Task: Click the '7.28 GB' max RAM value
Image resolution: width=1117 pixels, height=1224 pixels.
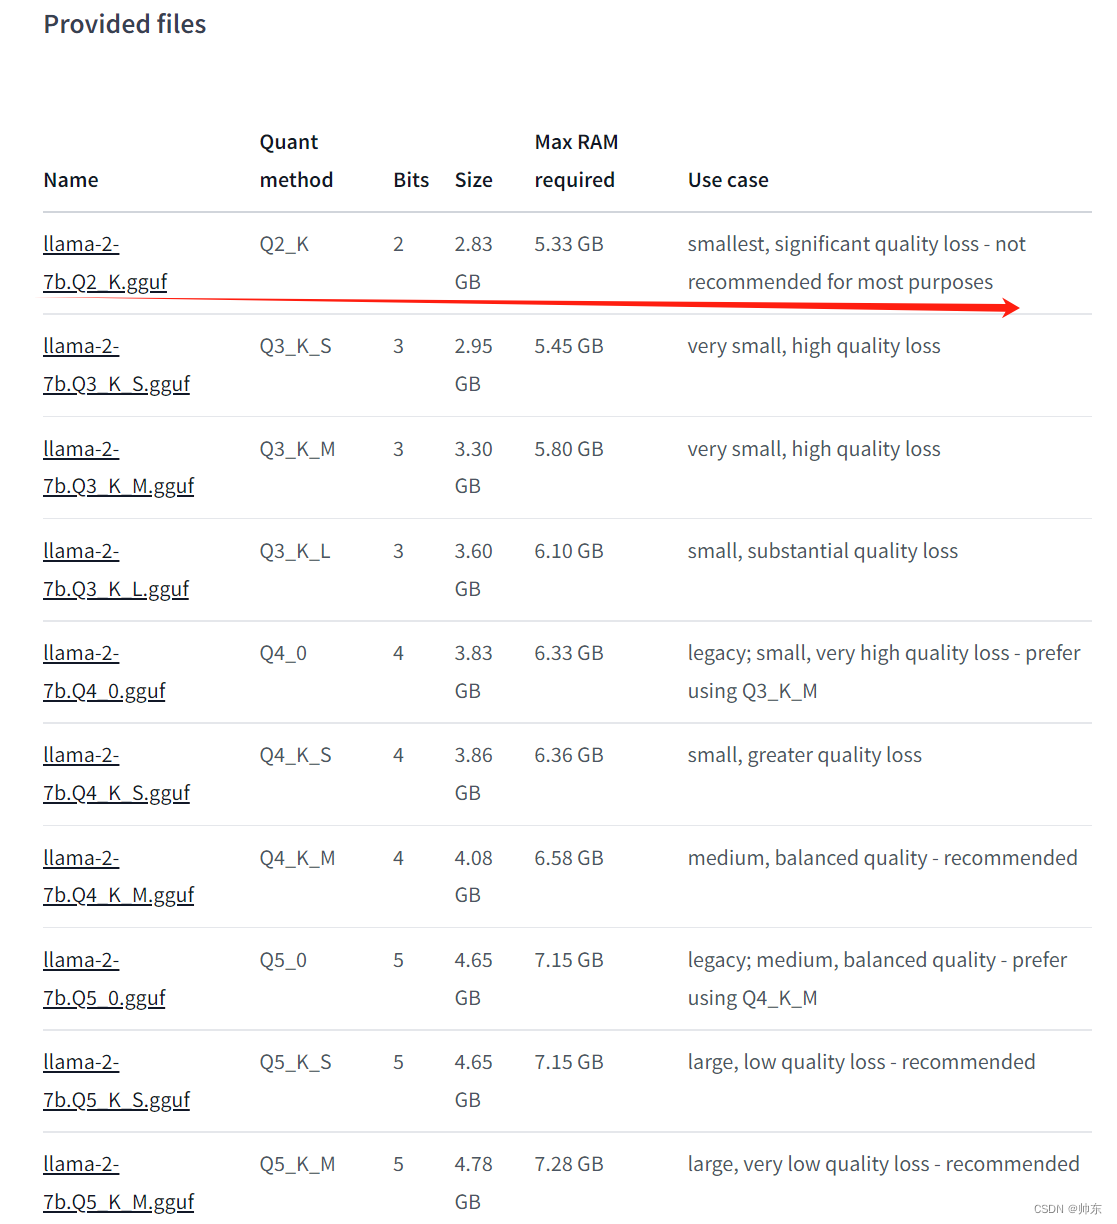Action: coord(569,1164)
